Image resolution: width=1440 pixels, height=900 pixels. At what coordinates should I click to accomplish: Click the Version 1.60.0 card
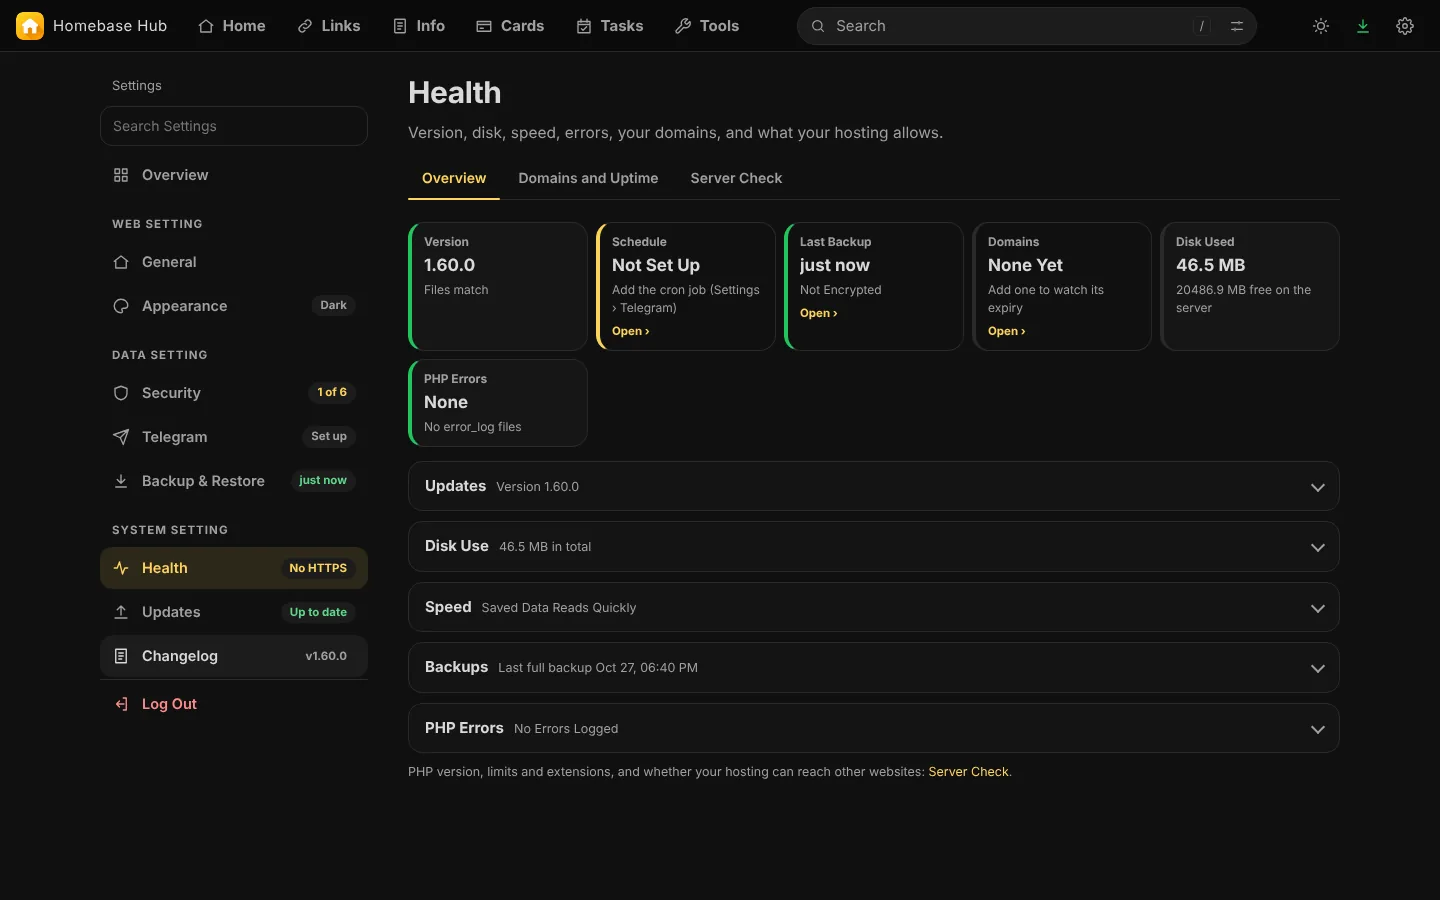(498, 286)
